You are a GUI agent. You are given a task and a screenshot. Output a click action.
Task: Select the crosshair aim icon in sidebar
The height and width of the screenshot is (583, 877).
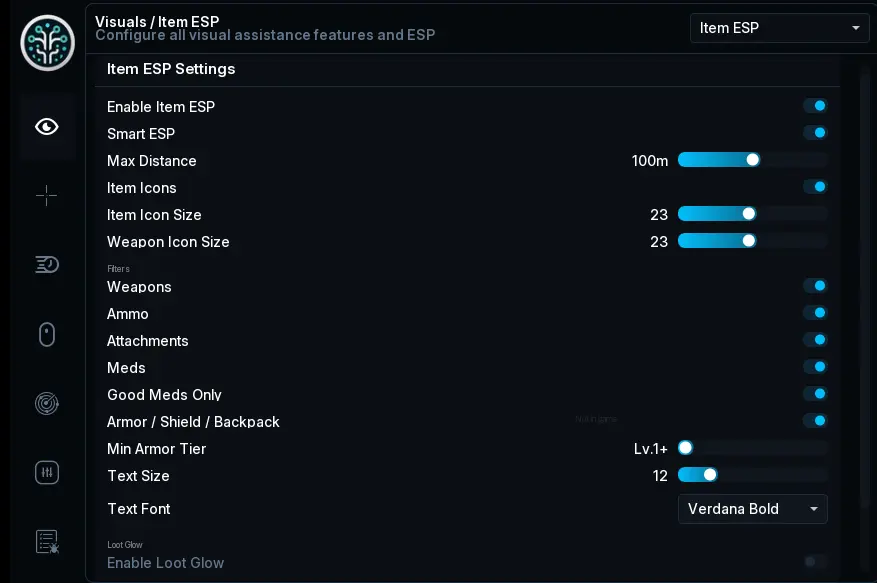46,195
